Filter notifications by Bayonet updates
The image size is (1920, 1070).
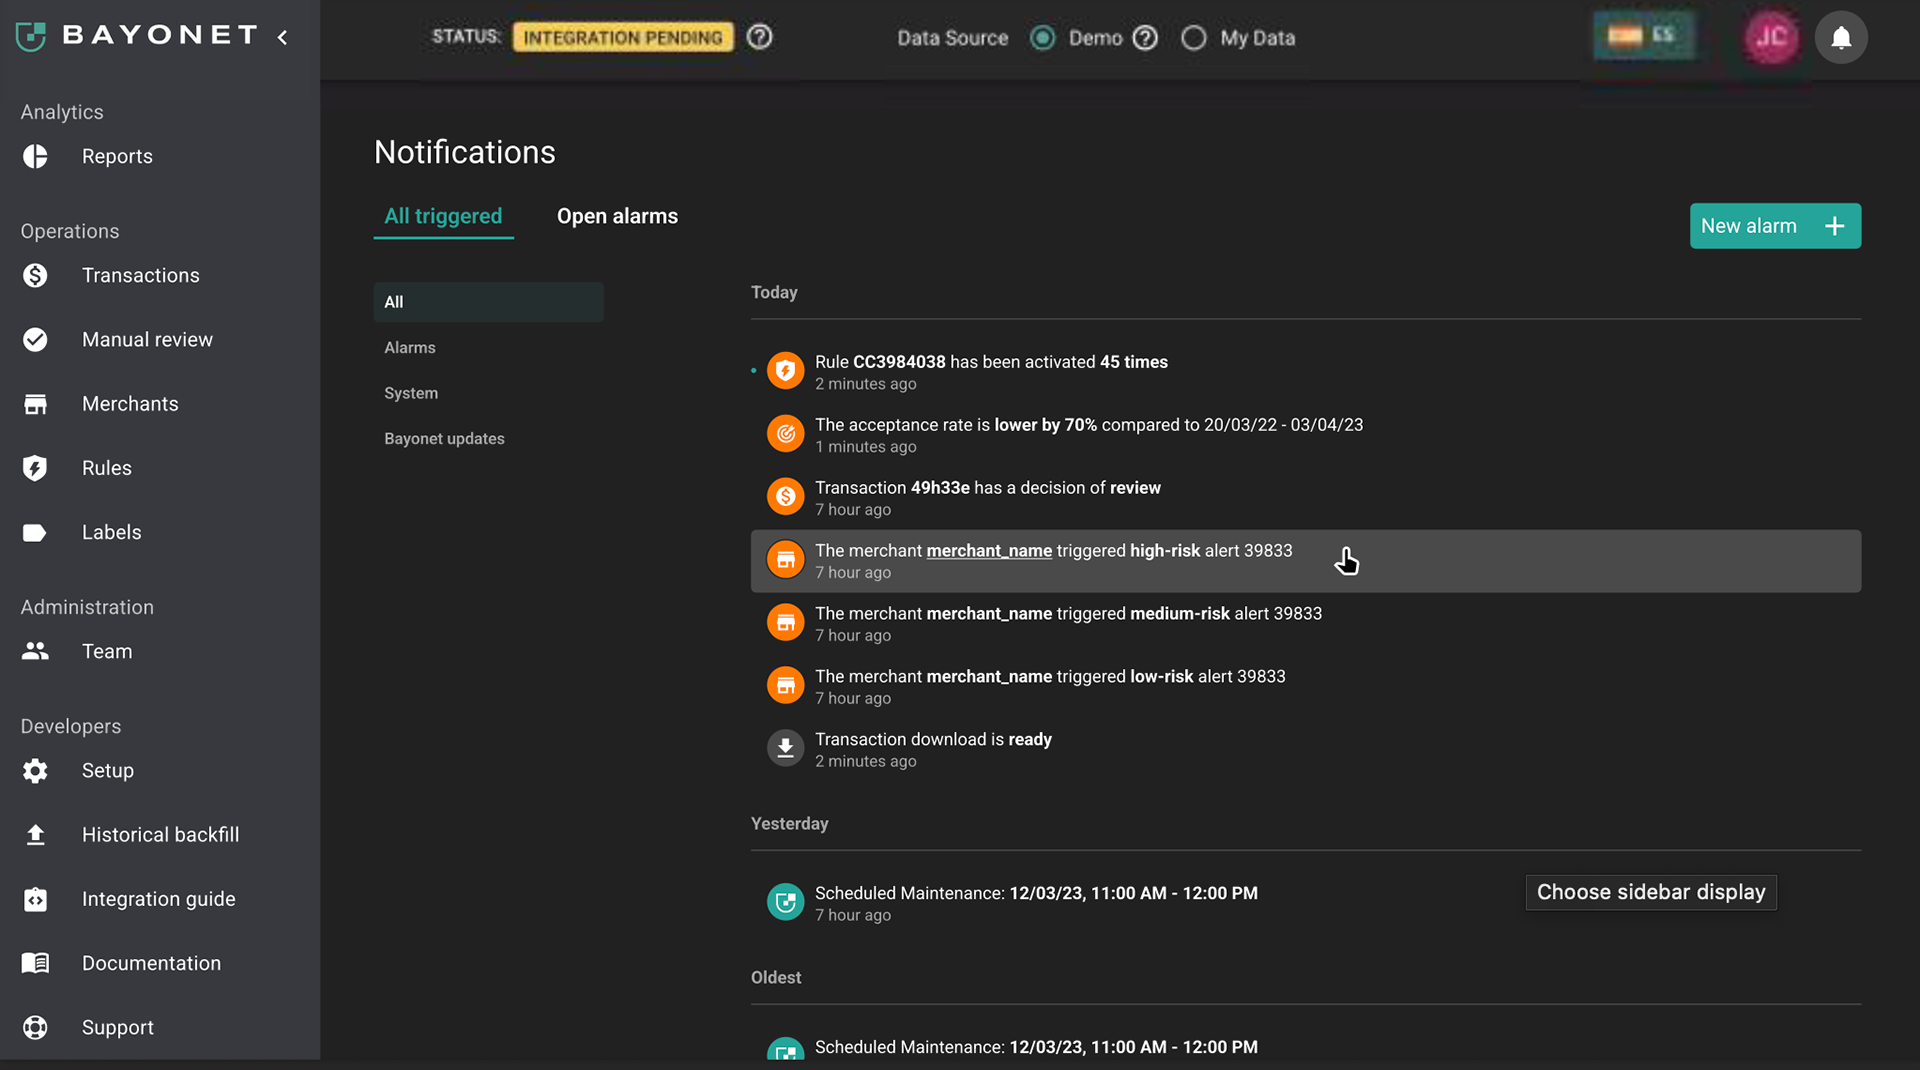[444, 439]
